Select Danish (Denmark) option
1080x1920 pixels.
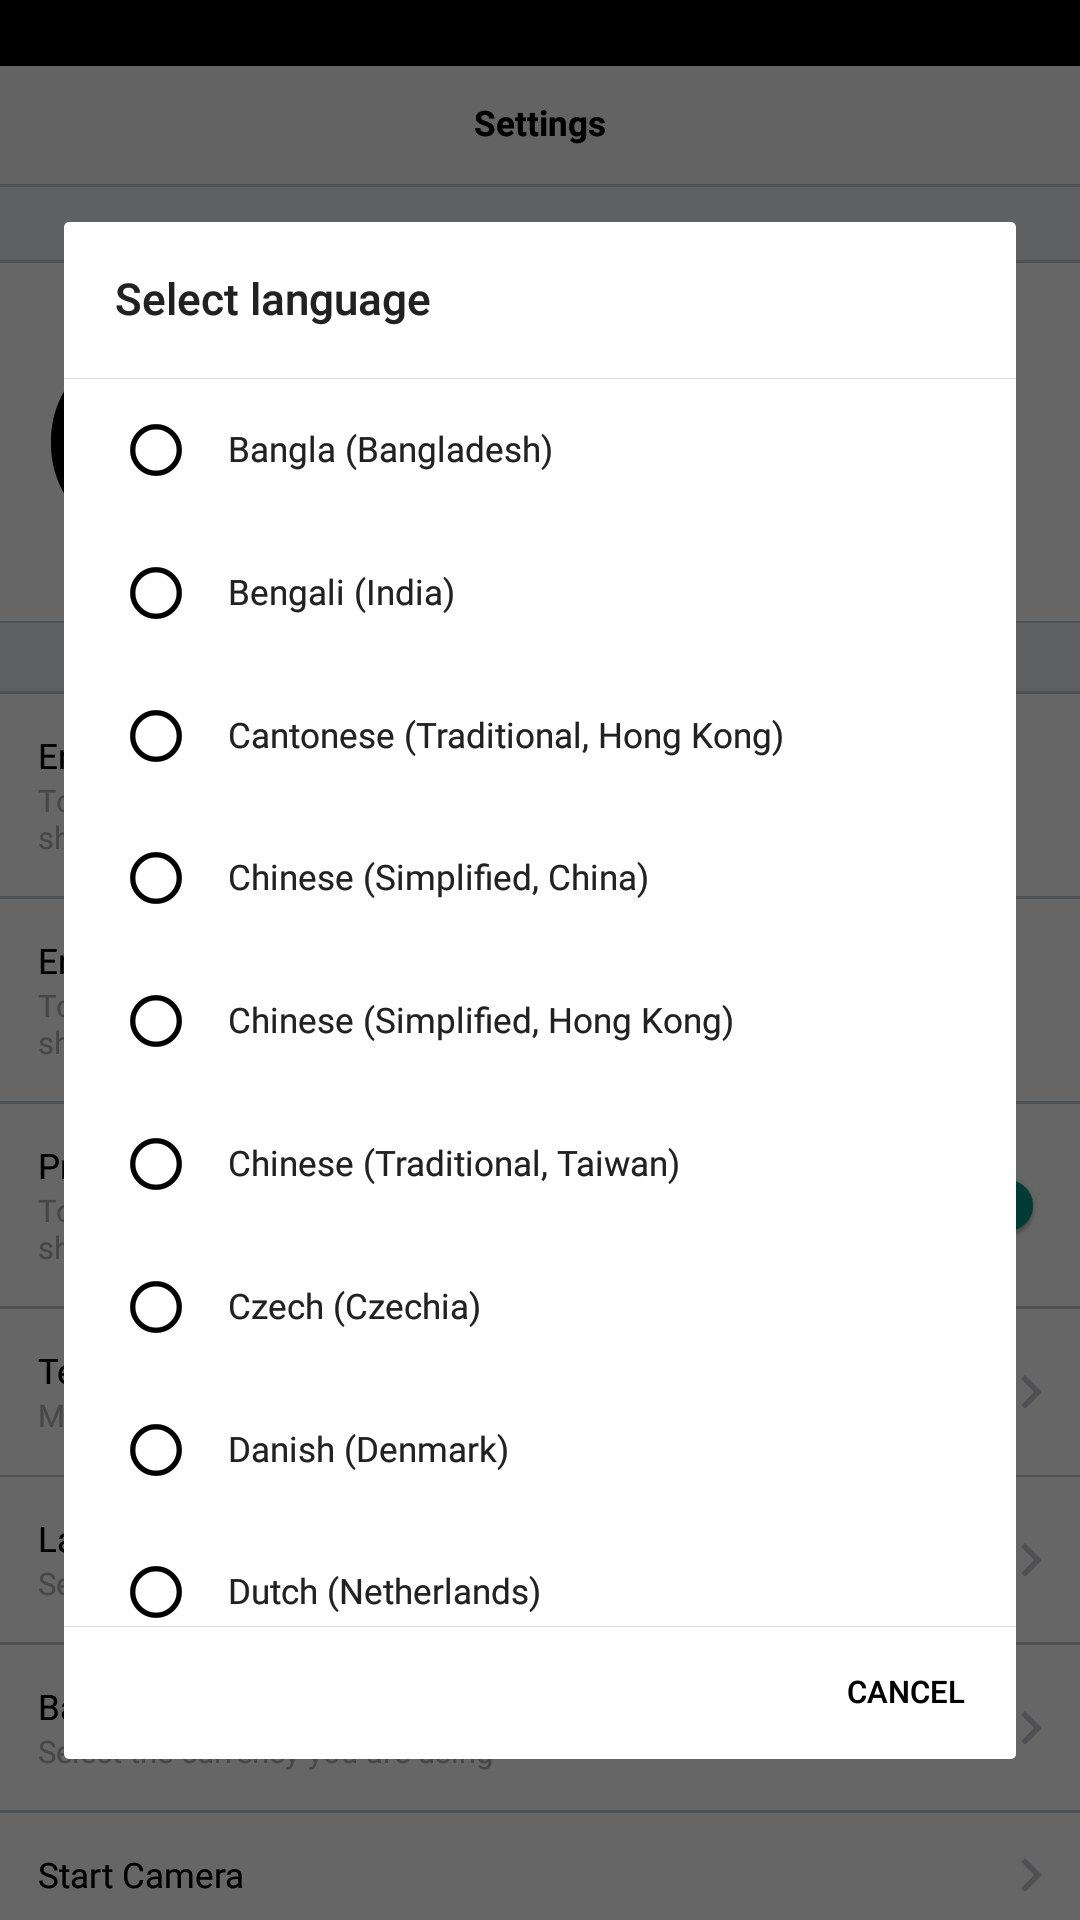(x=367, y=1450)
